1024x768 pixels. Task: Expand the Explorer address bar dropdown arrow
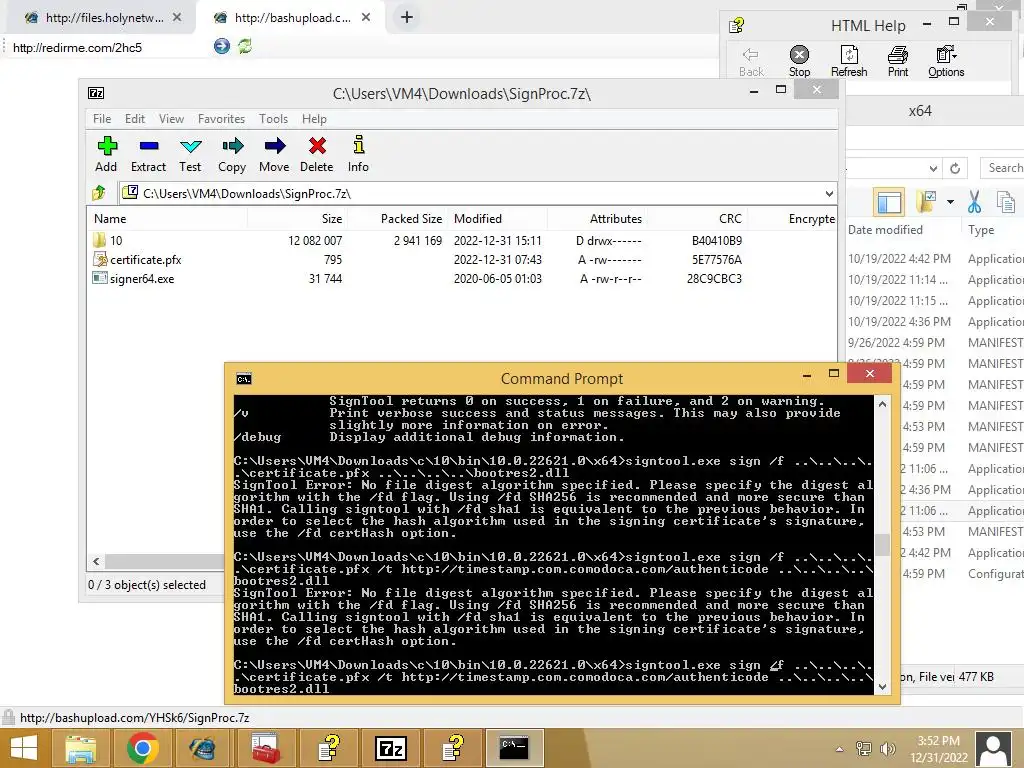click(x=933, y=168)
